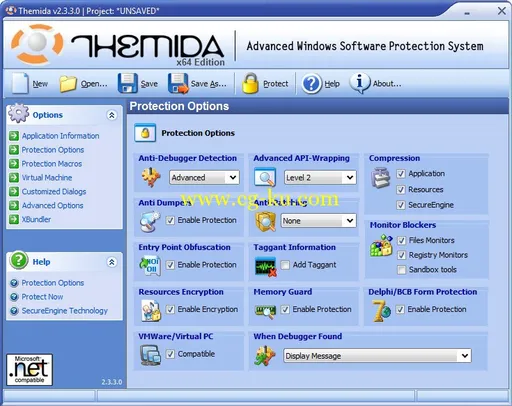The height and width of the screenshot is (406, 512).
Task: Open Application Information in Options list
Action: [x=60, y=136]
